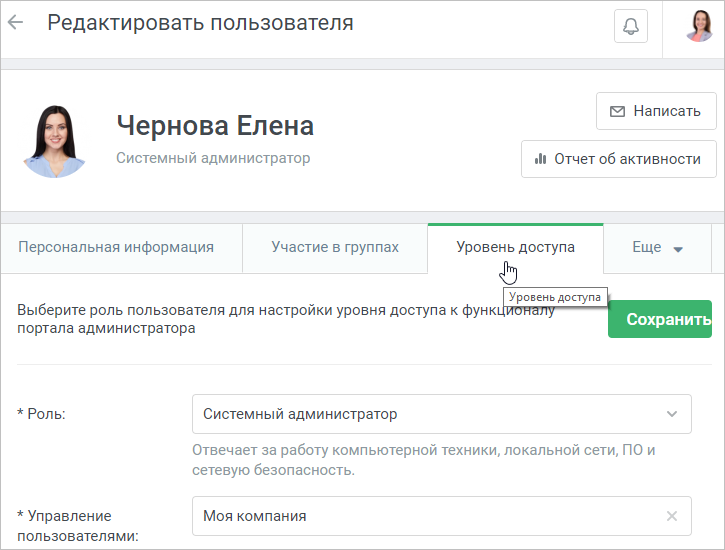Screen dimensions: 725x550
Task: Click the Управление пользователями input field
Action: [x=442, y=516]
